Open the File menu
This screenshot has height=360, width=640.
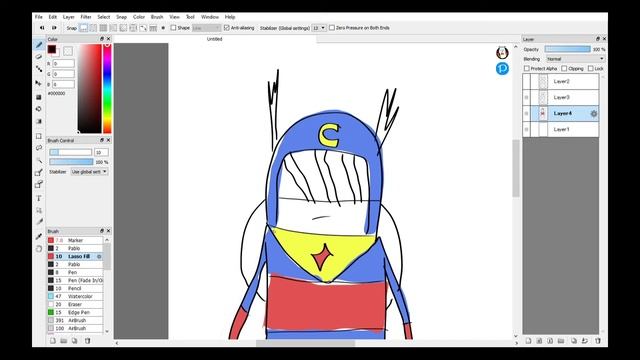38,17
